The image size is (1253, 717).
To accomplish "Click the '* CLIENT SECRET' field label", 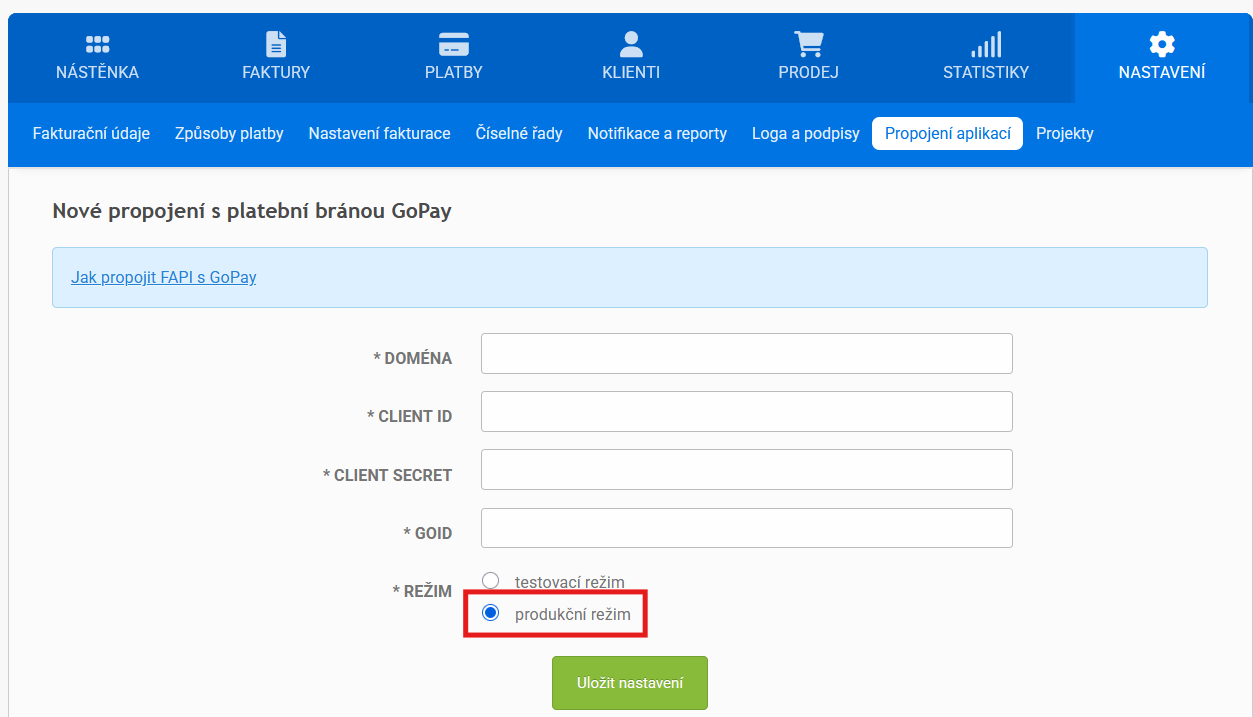I will pyautogui.click(x=387, y=475).
